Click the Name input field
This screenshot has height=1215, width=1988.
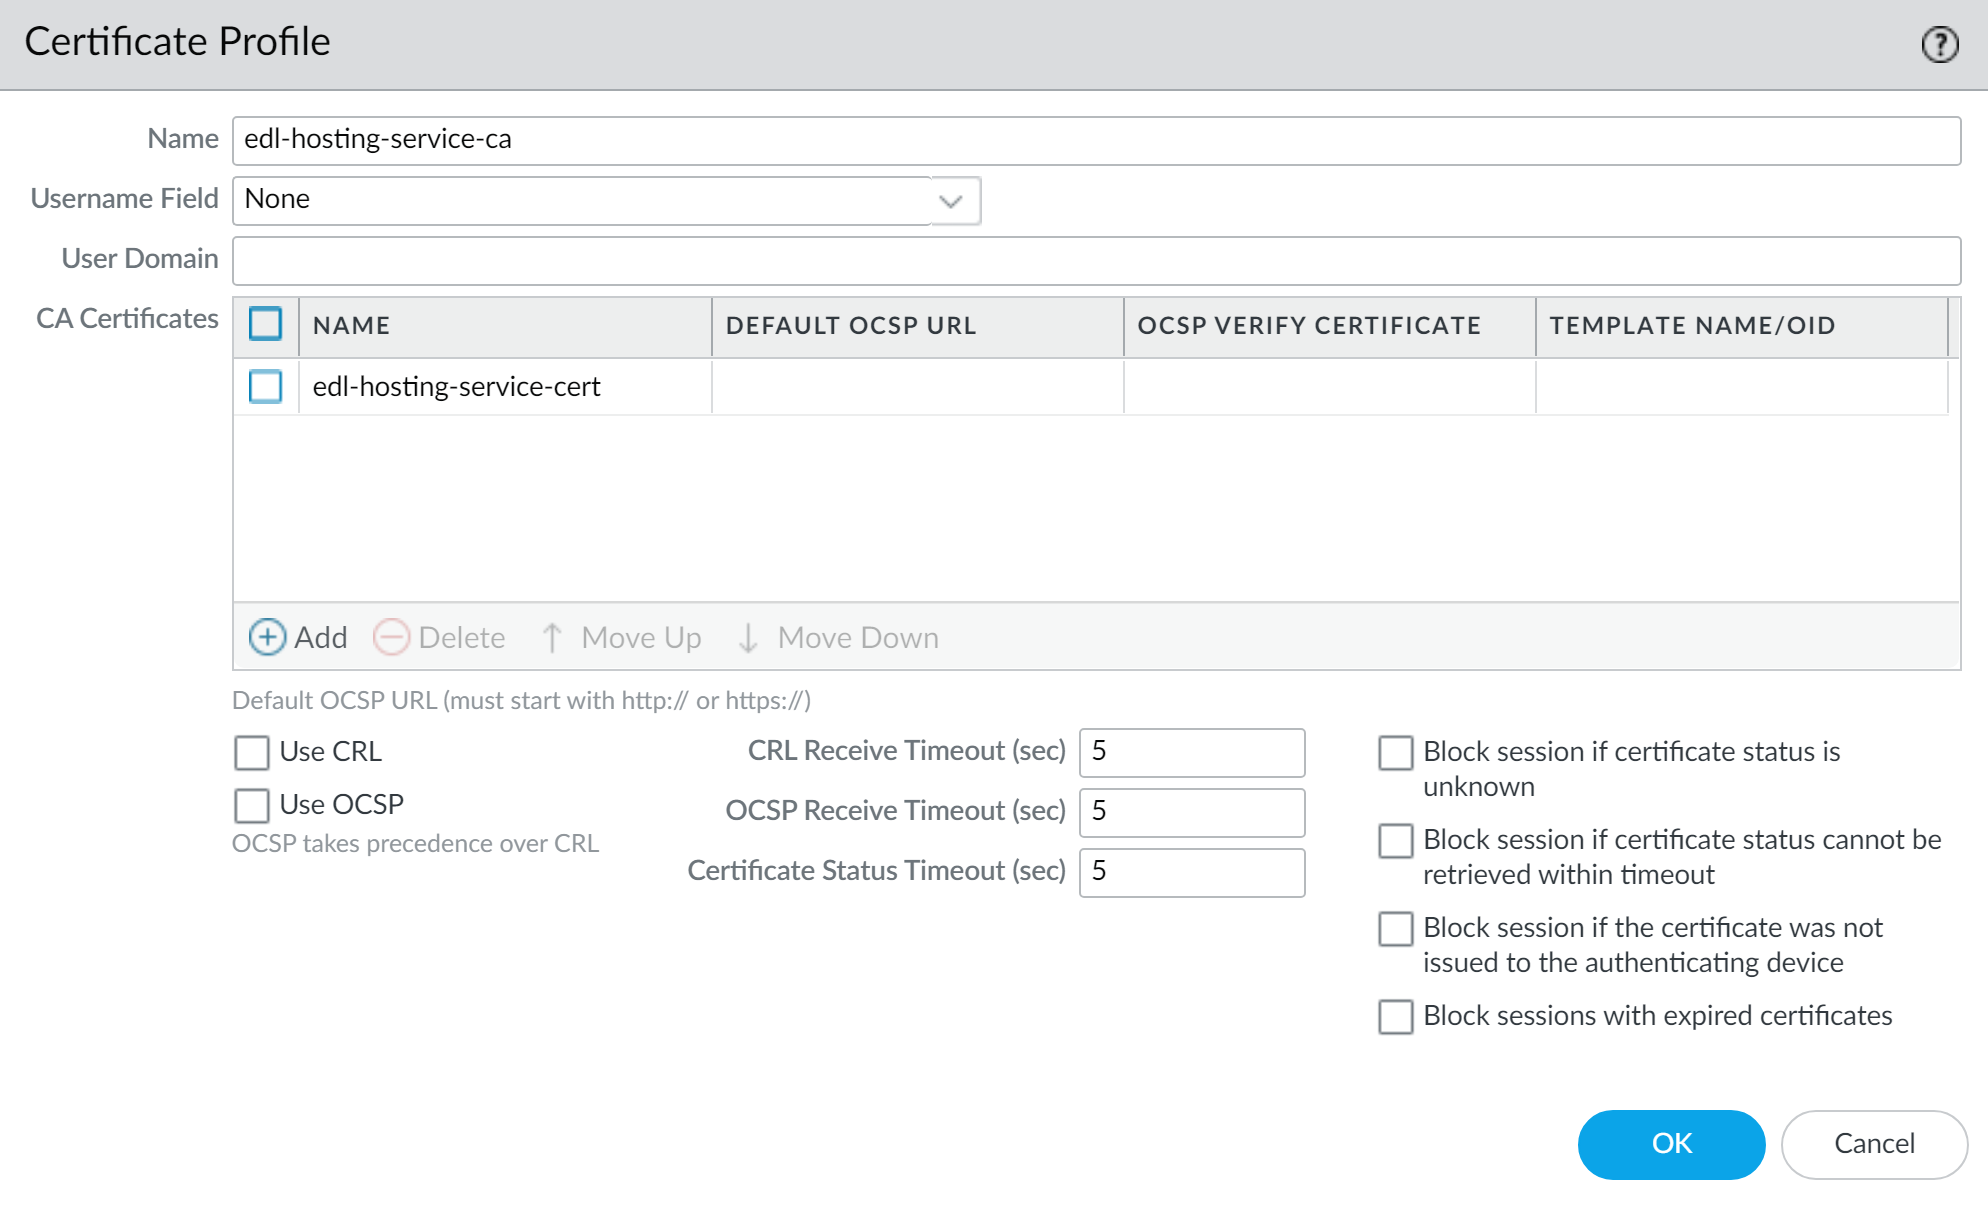1095,140
